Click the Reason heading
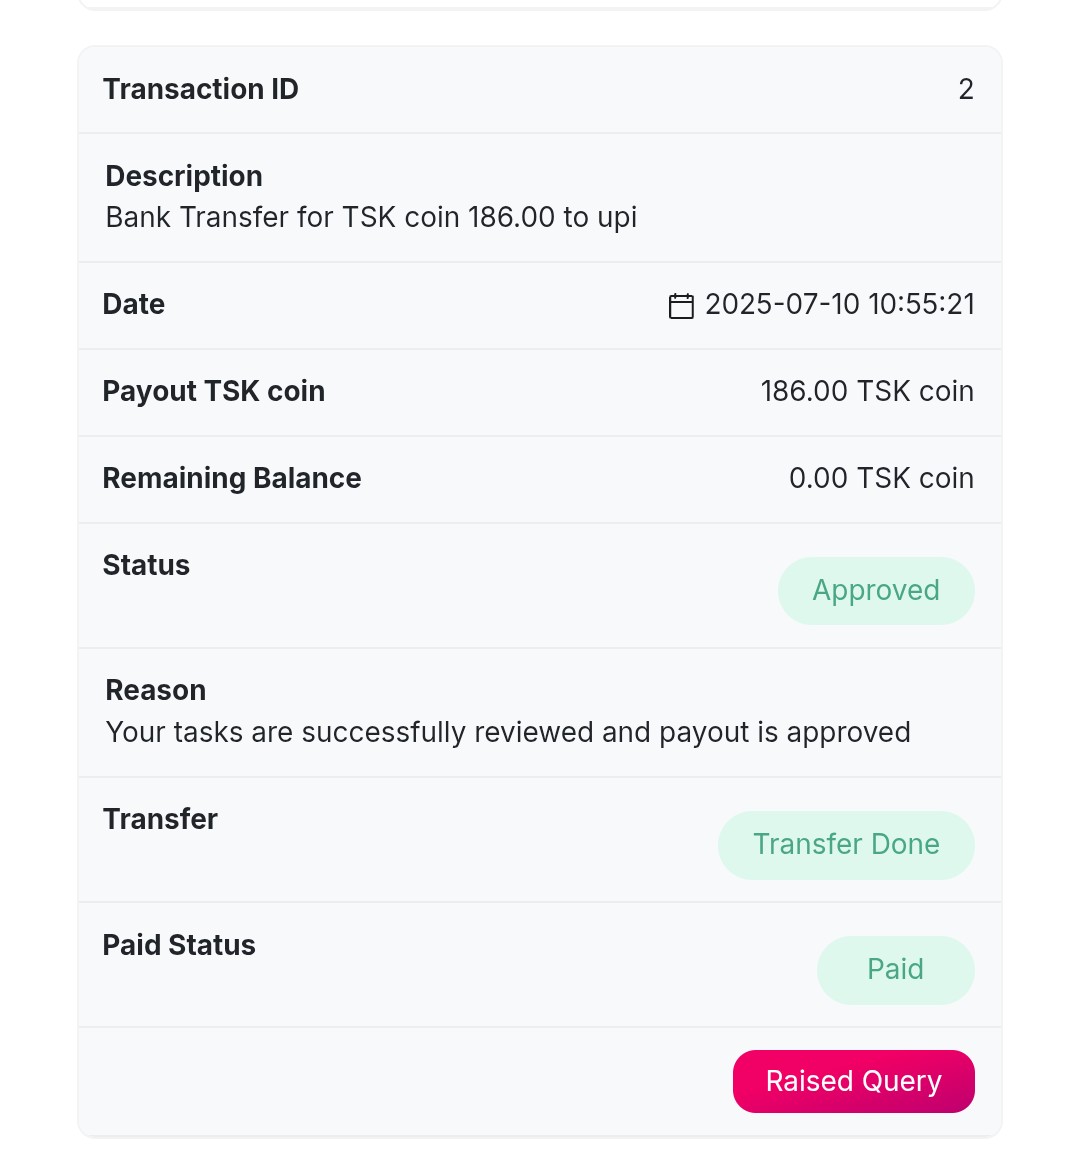This screenshot has width=1080, height=1151. (156, 690)
